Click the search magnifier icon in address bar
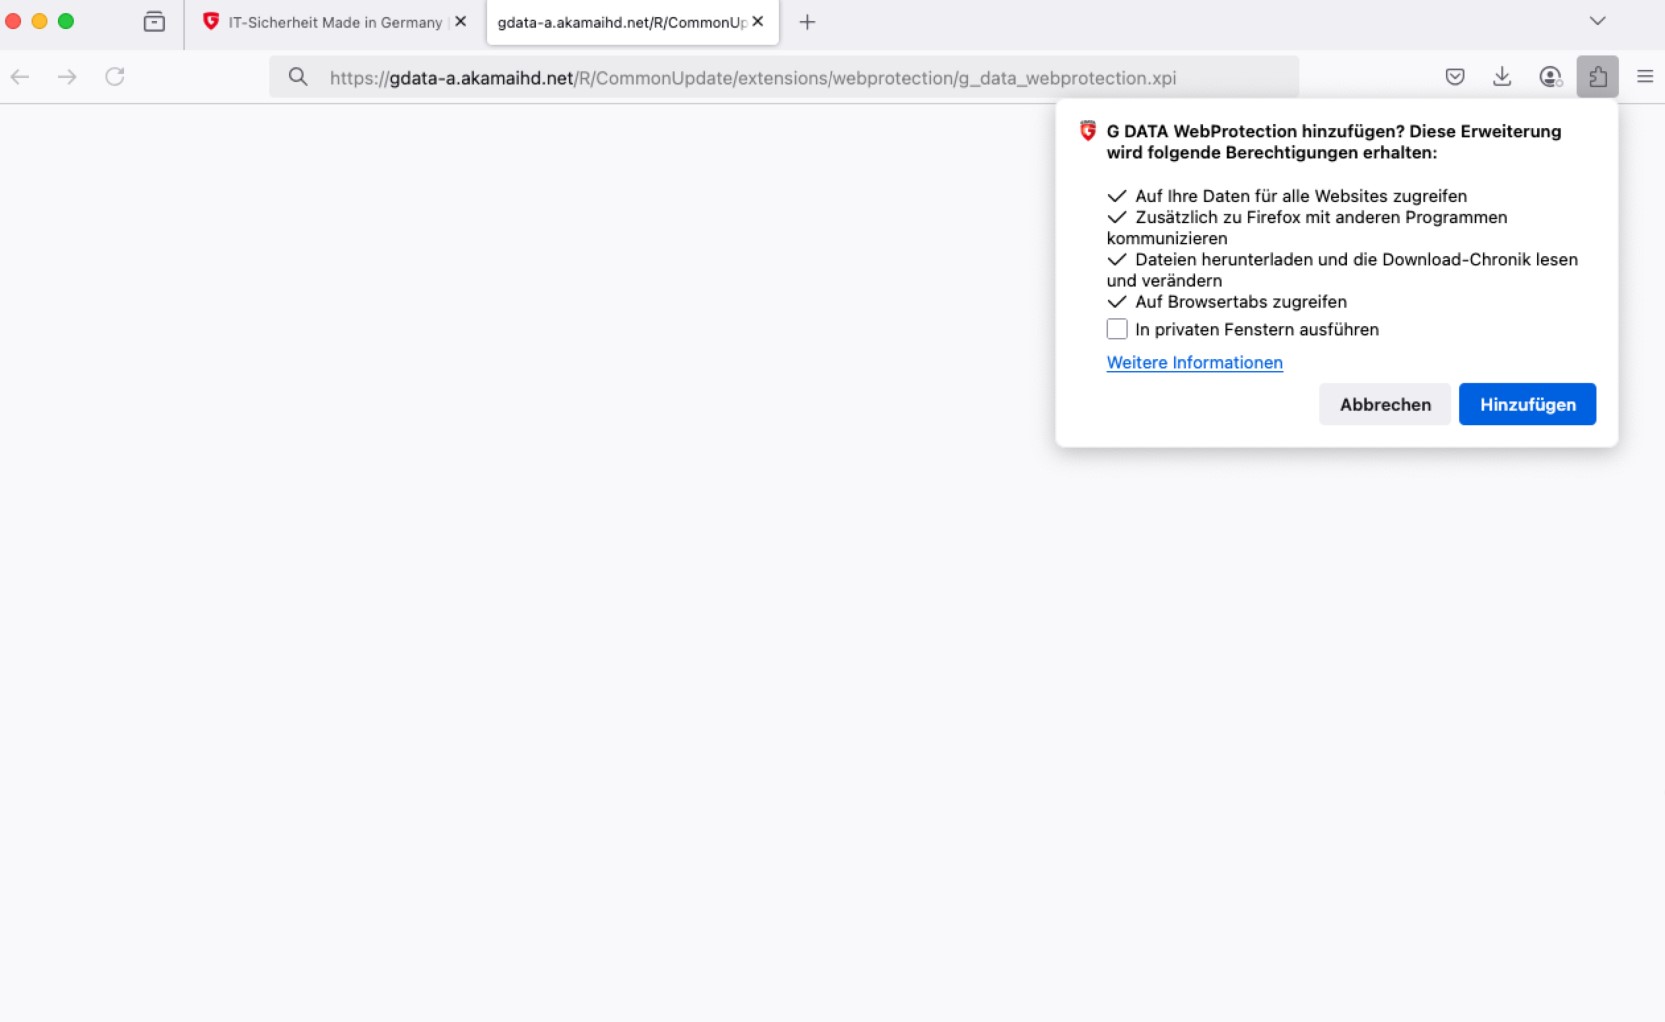This screenshot has width=1665, height=1022. (x=298, y=77)
